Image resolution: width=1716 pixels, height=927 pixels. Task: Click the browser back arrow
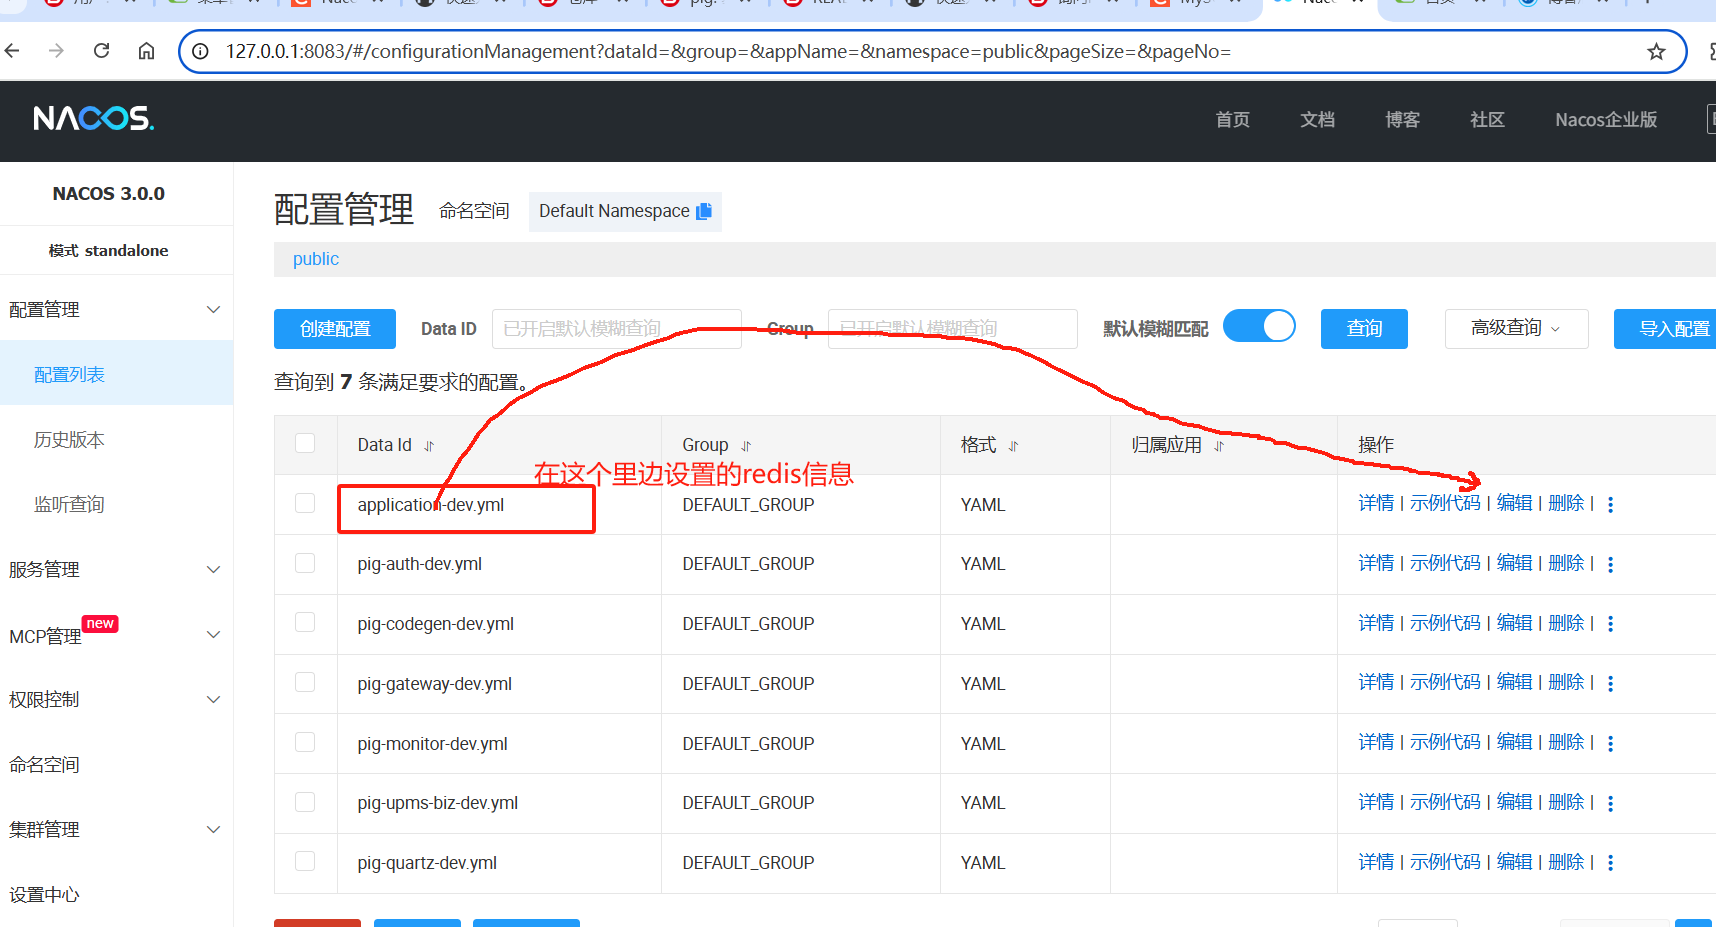click(12, 50)
